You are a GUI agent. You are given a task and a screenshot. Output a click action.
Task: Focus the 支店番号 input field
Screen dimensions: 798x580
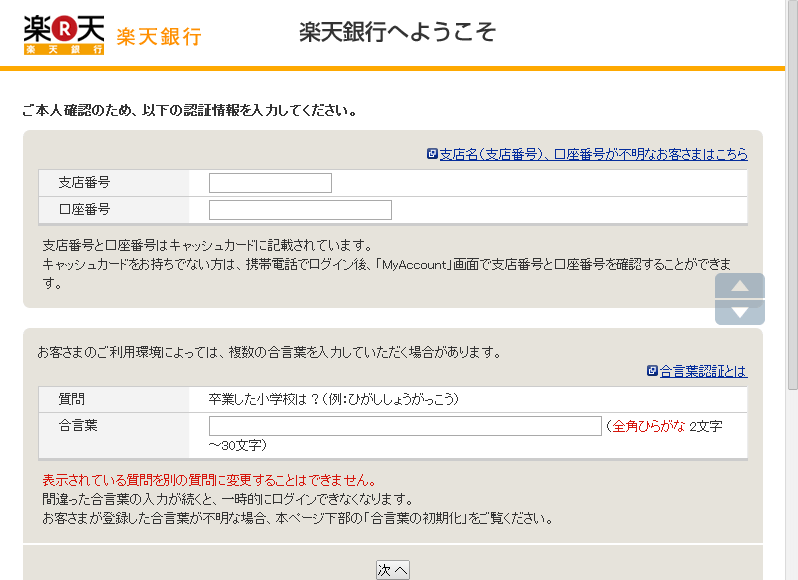tap(270, 183)
